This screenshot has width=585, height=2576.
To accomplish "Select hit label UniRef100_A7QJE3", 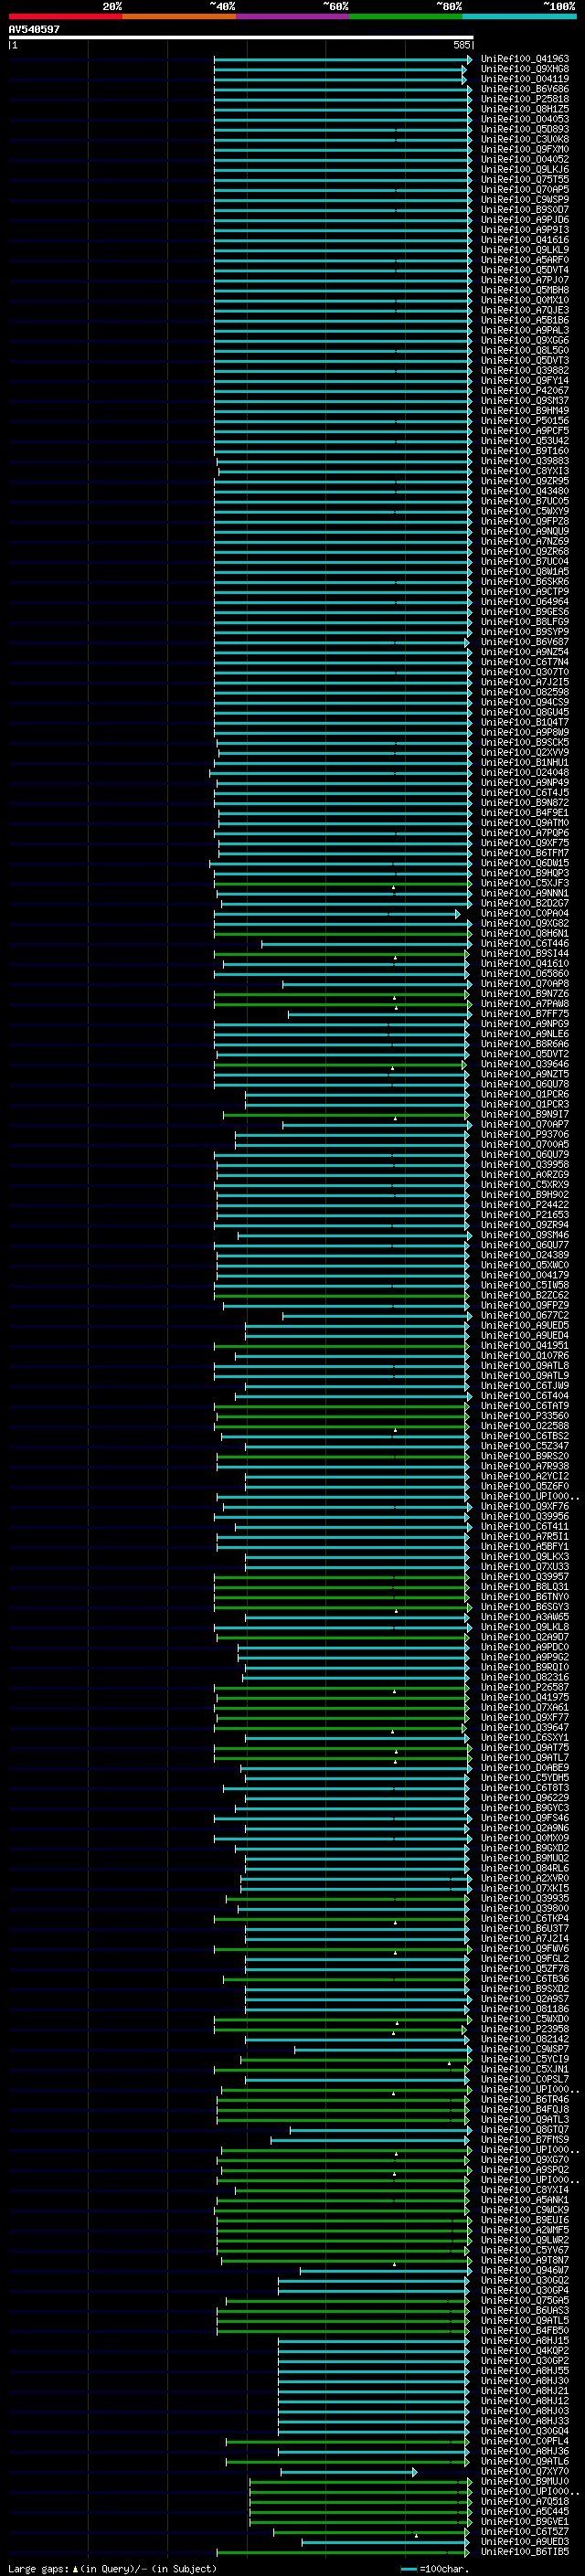I will (x=525, y=310).
